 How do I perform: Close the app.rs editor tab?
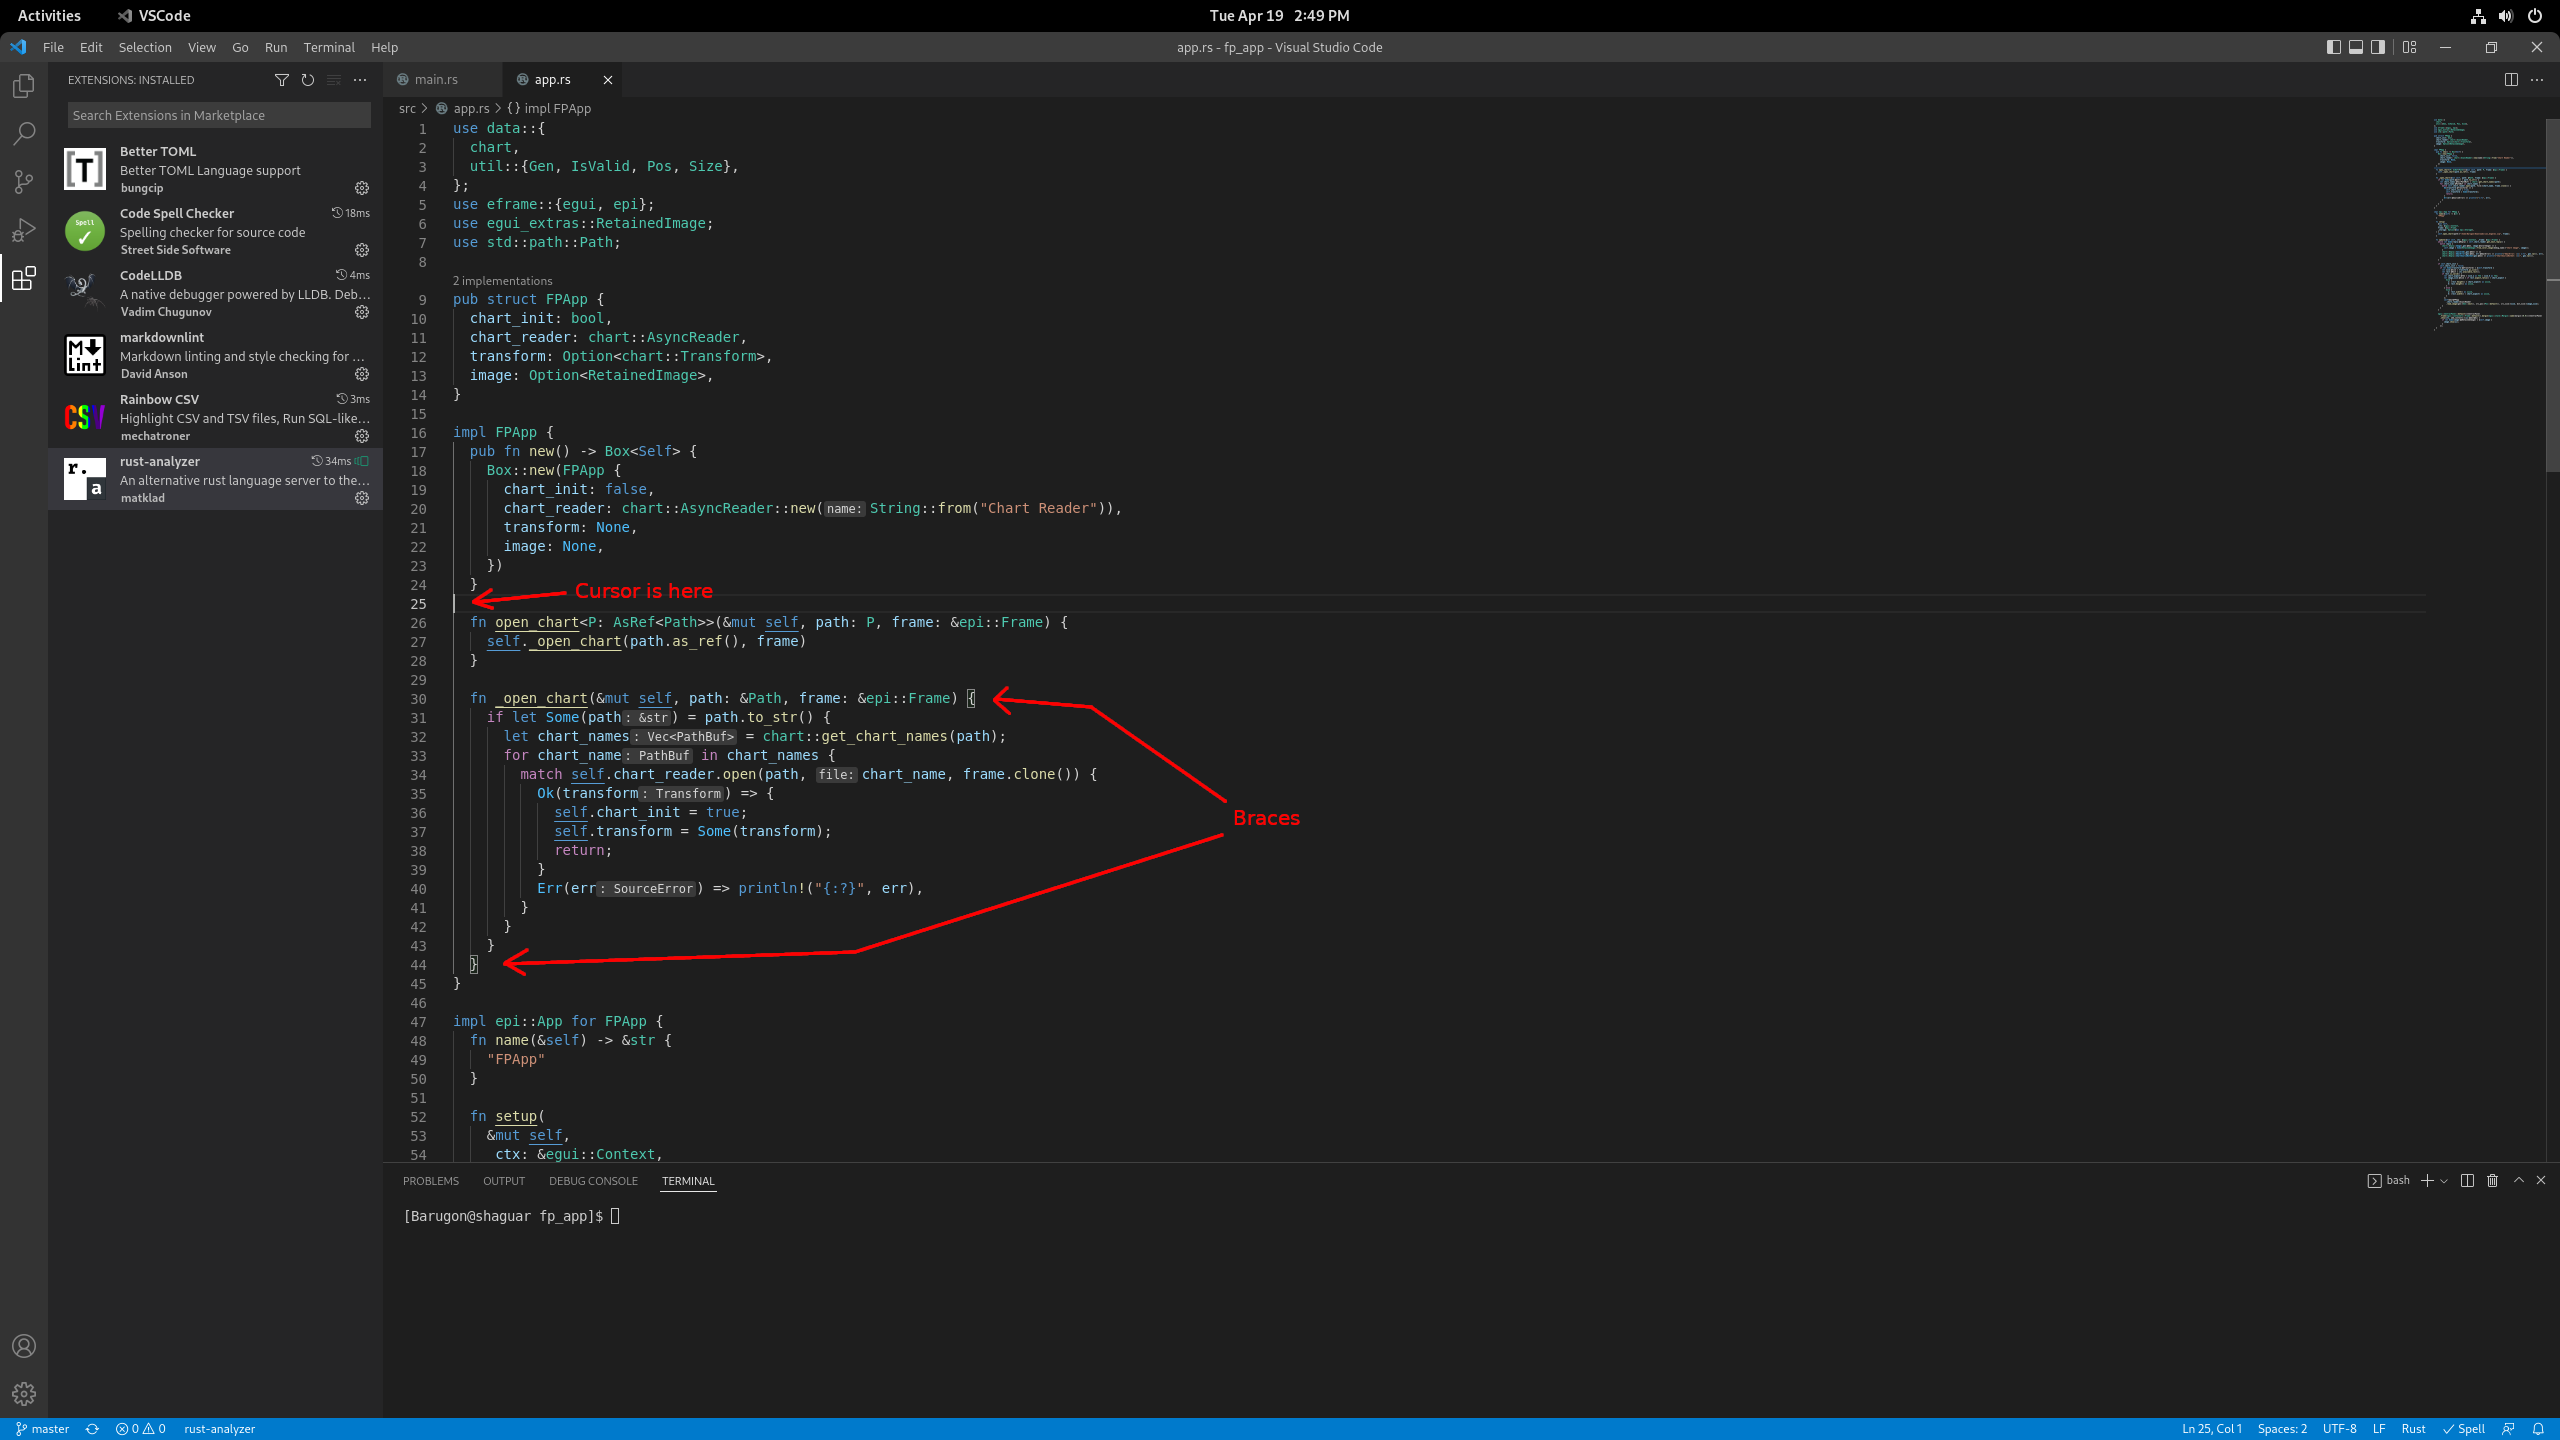coord(607,80)
